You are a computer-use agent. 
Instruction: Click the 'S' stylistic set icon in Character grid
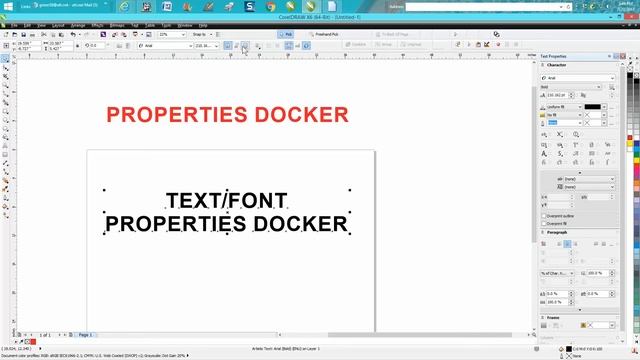[560, 154]
